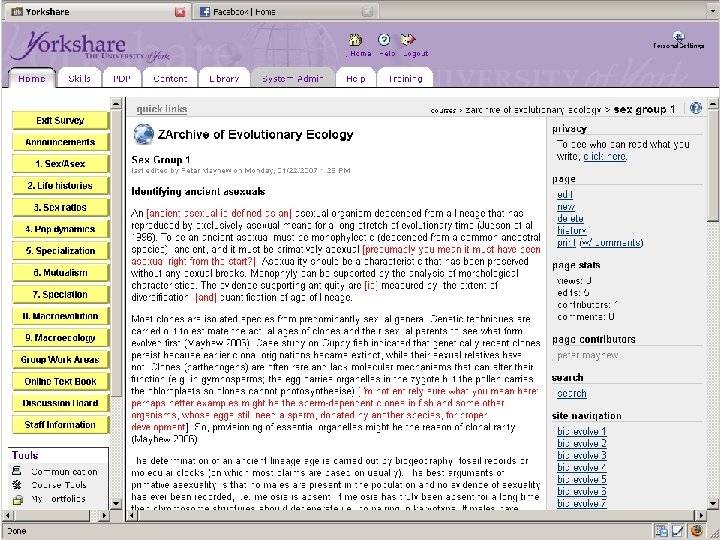The height and width of the screenshot is (540, 720).
Task: Click the w/ comments print link
Action: (x=610, y=243)
